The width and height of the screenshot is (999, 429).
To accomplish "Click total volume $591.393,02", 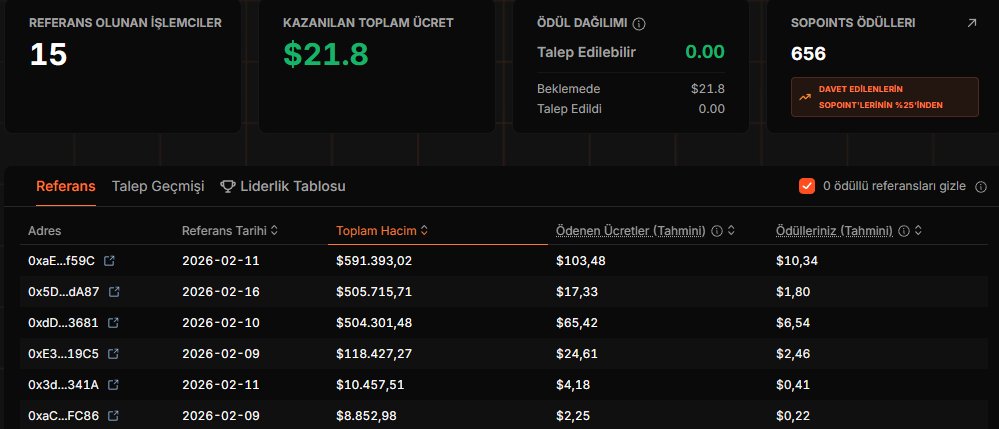I will (374, 261).
